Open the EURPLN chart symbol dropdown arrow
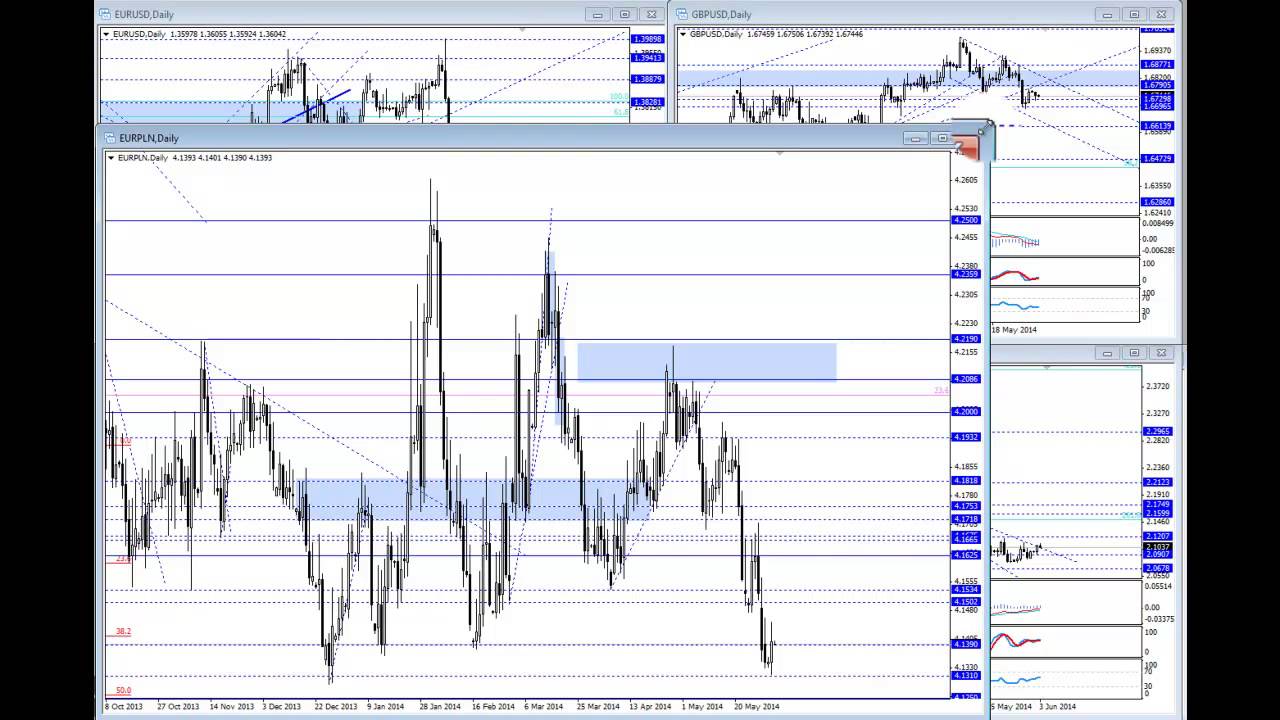Viewport: 1280px width, 720px height. point(111,158)
